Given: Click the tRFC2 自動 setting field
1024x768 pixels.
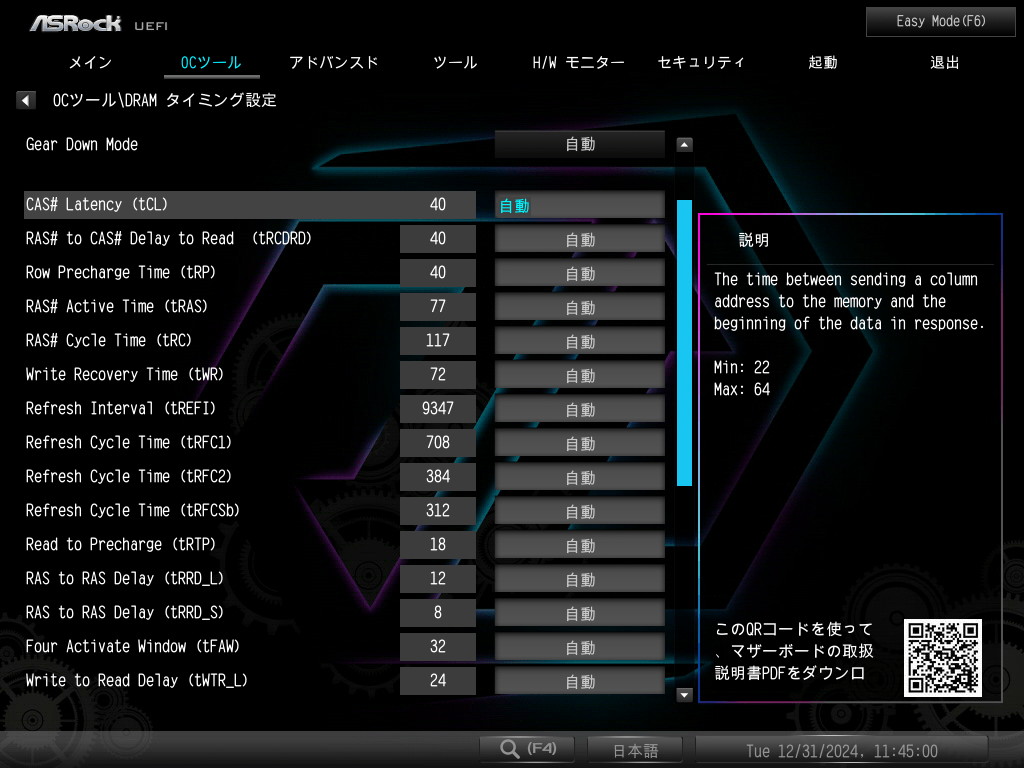Looking at the screenshot, I should point(580,477).
